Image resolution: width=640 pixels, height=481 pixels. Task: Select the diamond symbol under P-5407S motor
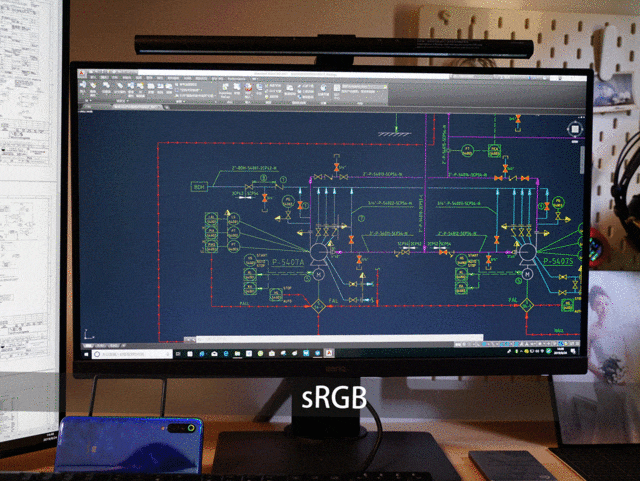[x=527, y=305]
